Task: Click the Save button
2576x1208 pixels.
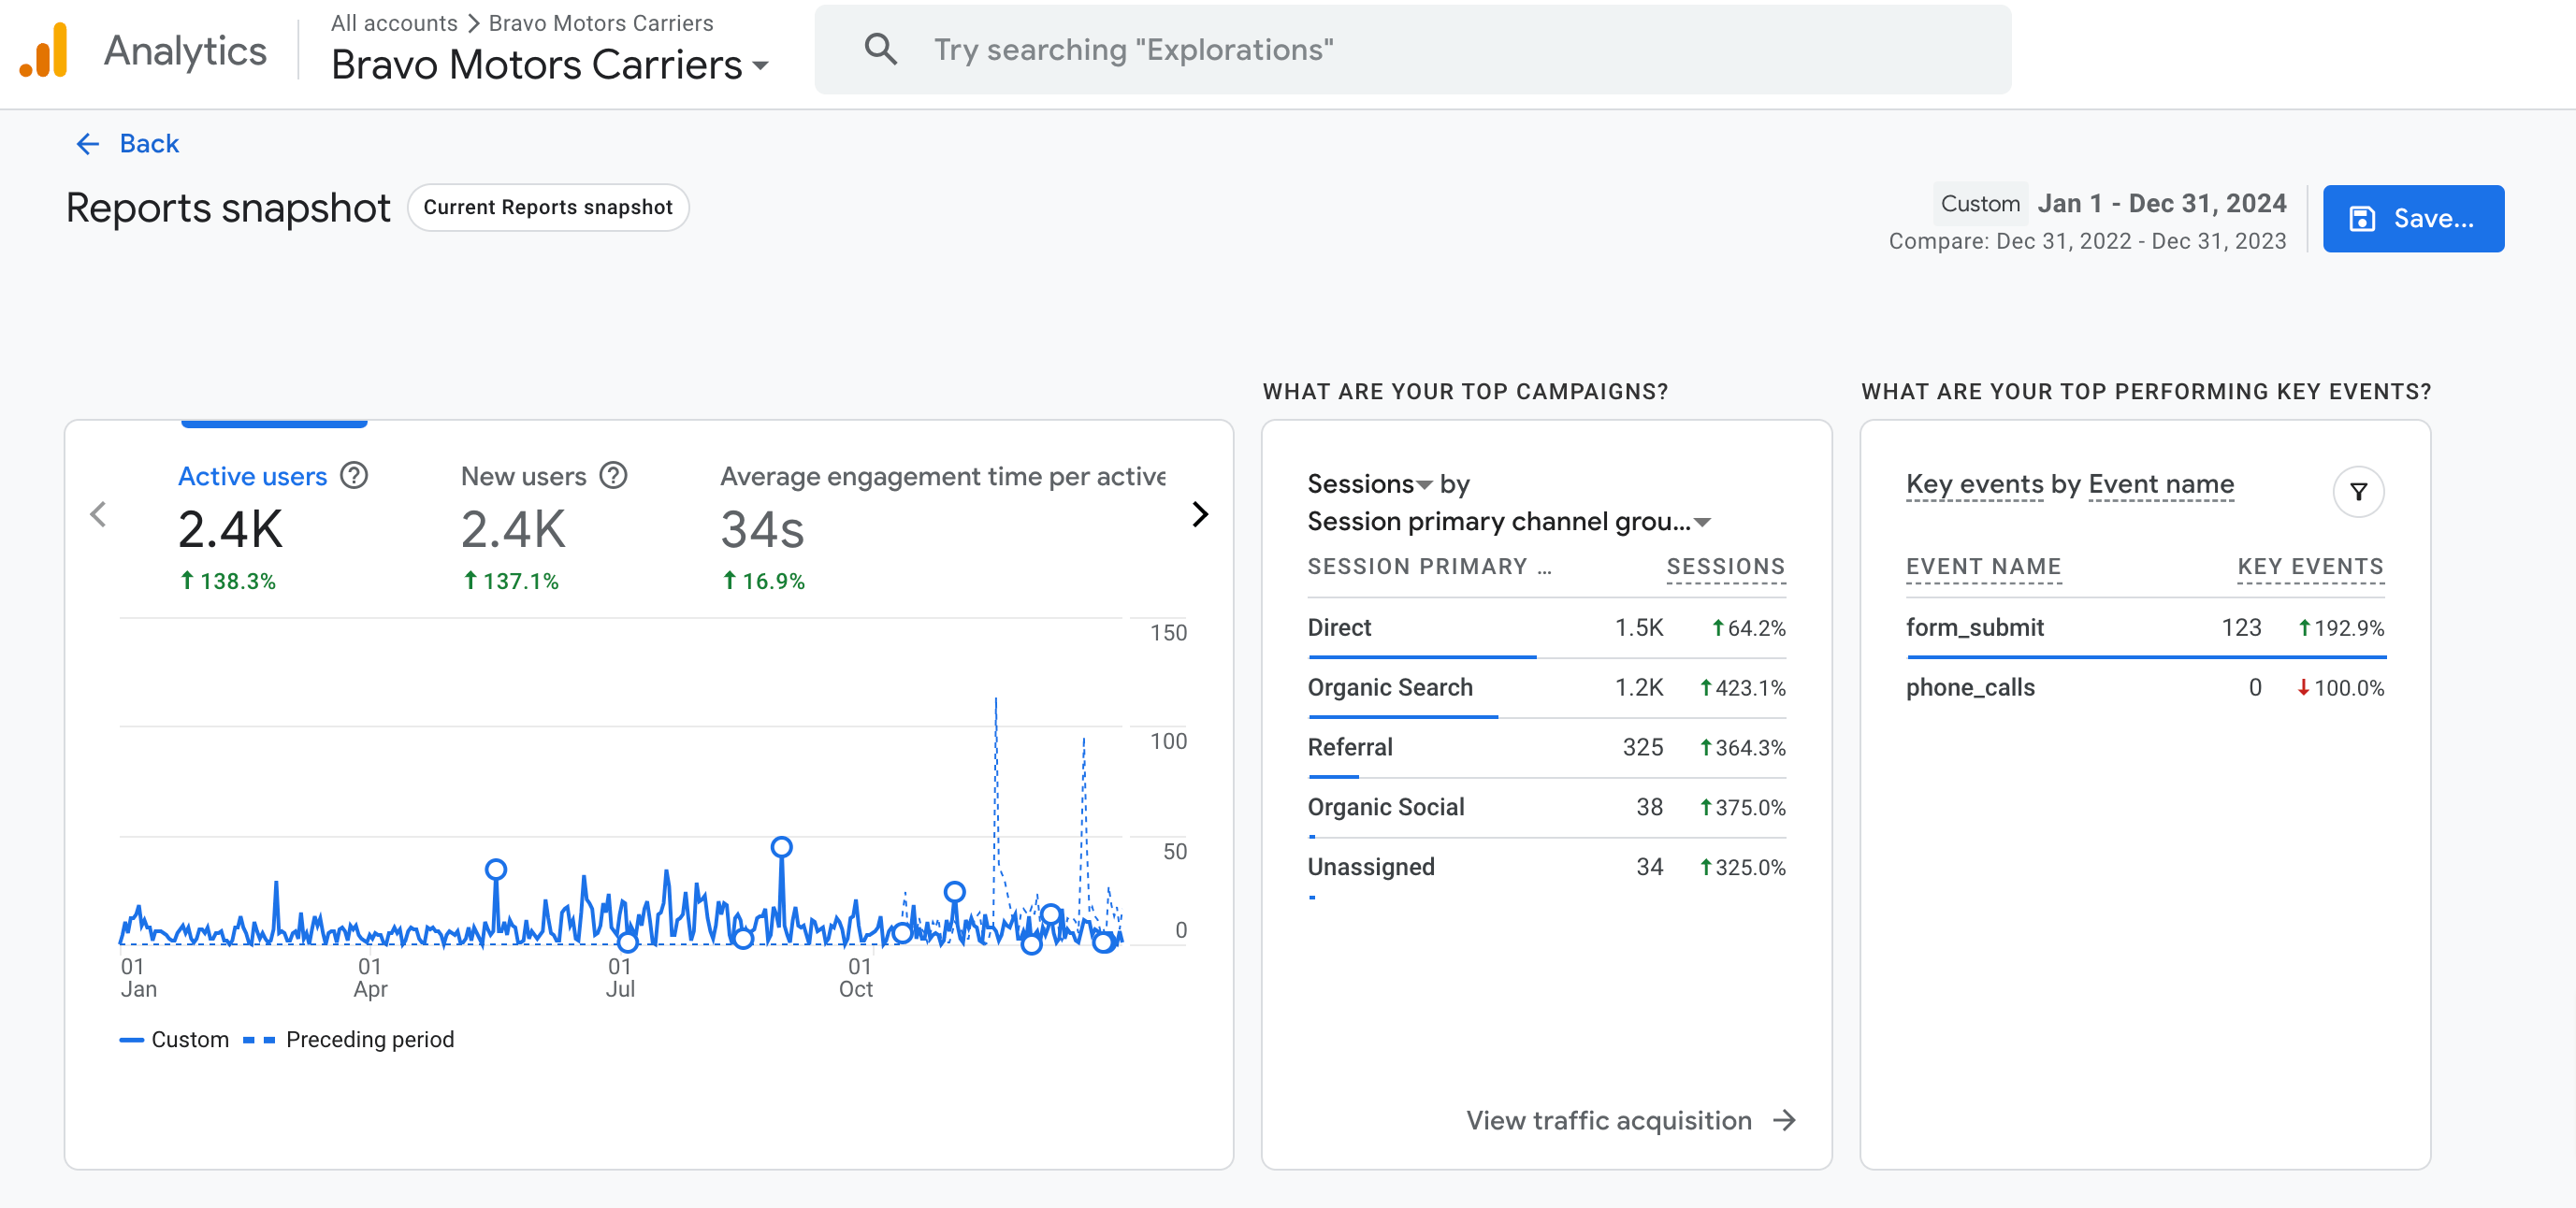Action: 2412,218
